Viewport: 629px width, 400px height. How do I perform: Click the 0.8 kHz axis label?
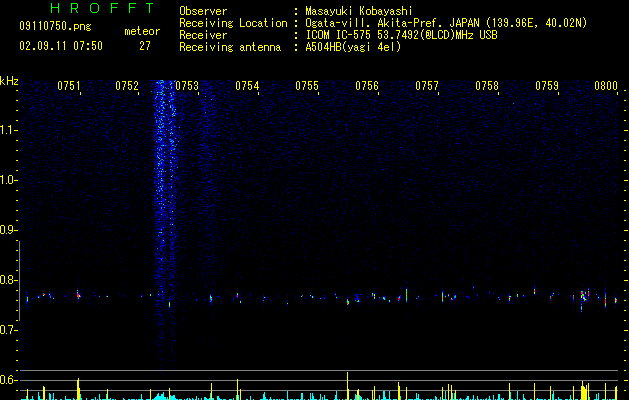click(9, 280)
